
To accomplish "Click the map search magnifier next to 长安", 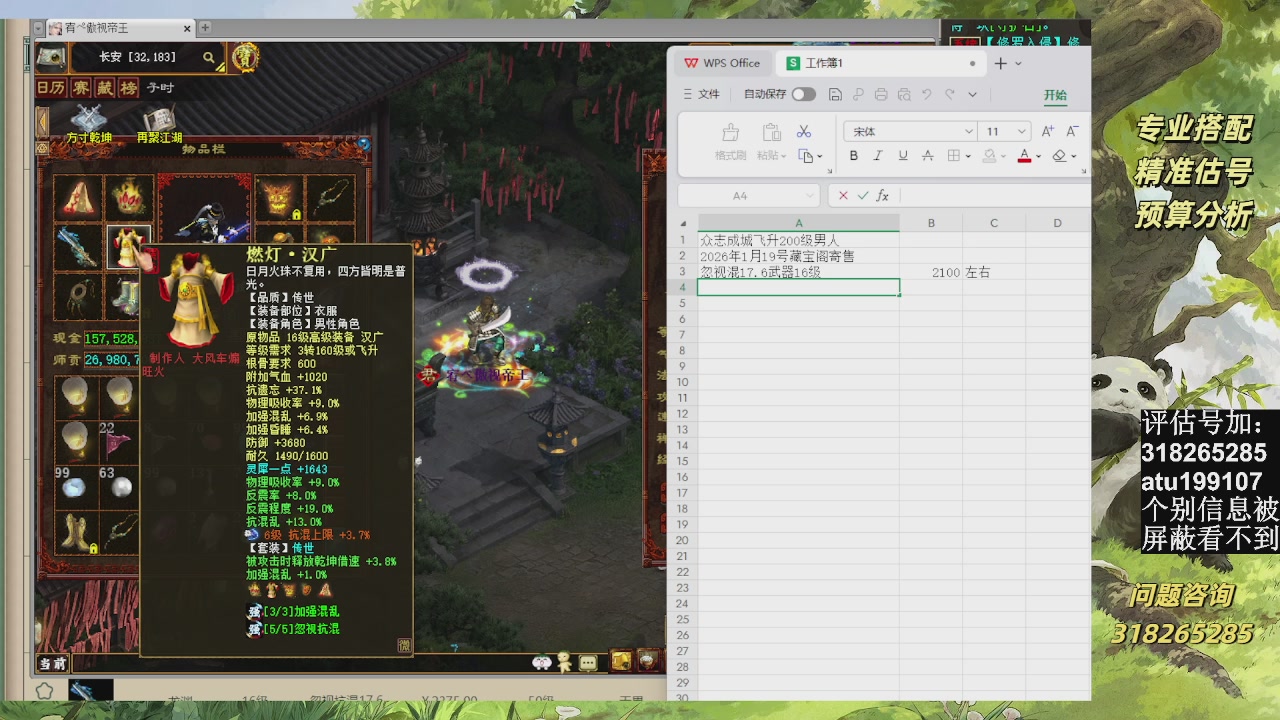I will [209, 58].
